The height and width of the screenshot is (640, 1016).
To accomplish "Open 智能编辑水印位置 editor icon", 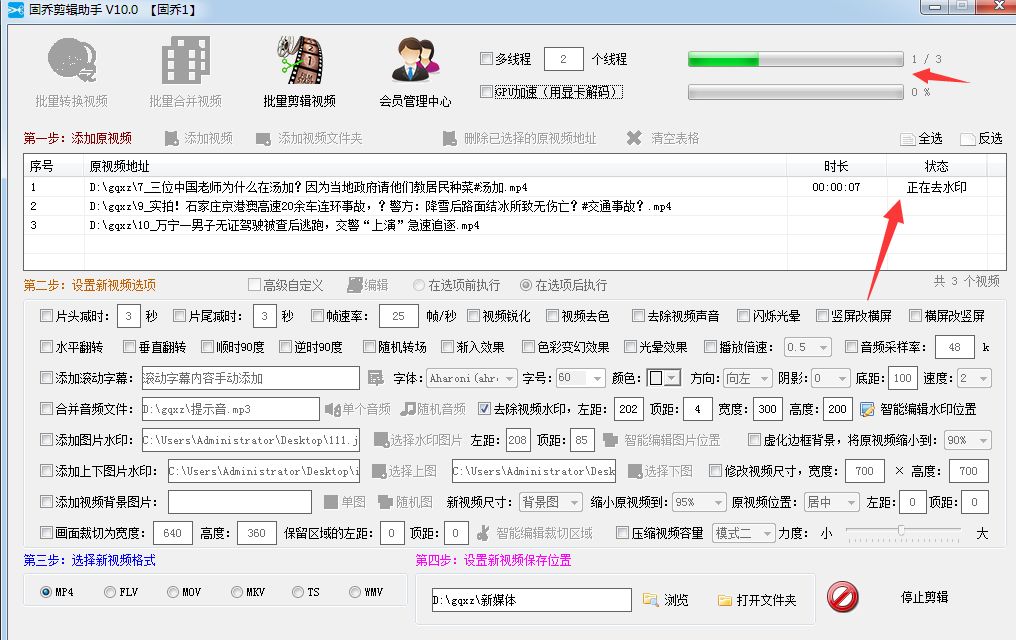I will click(x=867, y=409).
